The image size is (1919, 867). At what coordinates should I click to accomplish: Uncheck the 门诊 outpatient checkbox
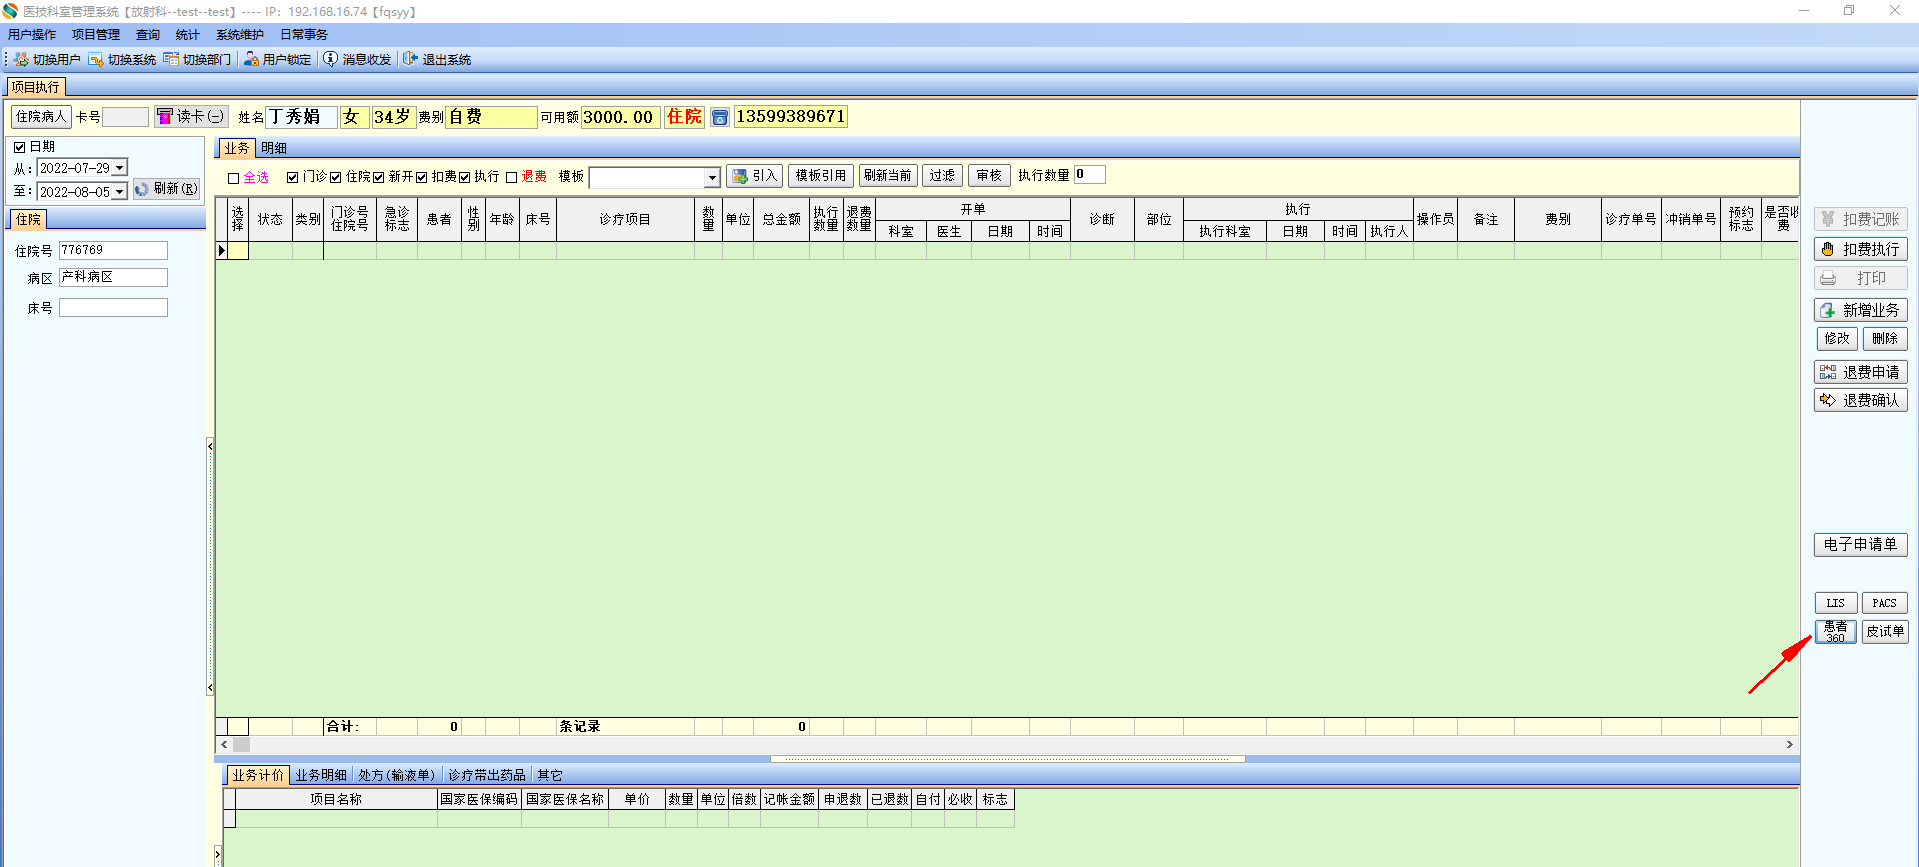tap(292, 177)
